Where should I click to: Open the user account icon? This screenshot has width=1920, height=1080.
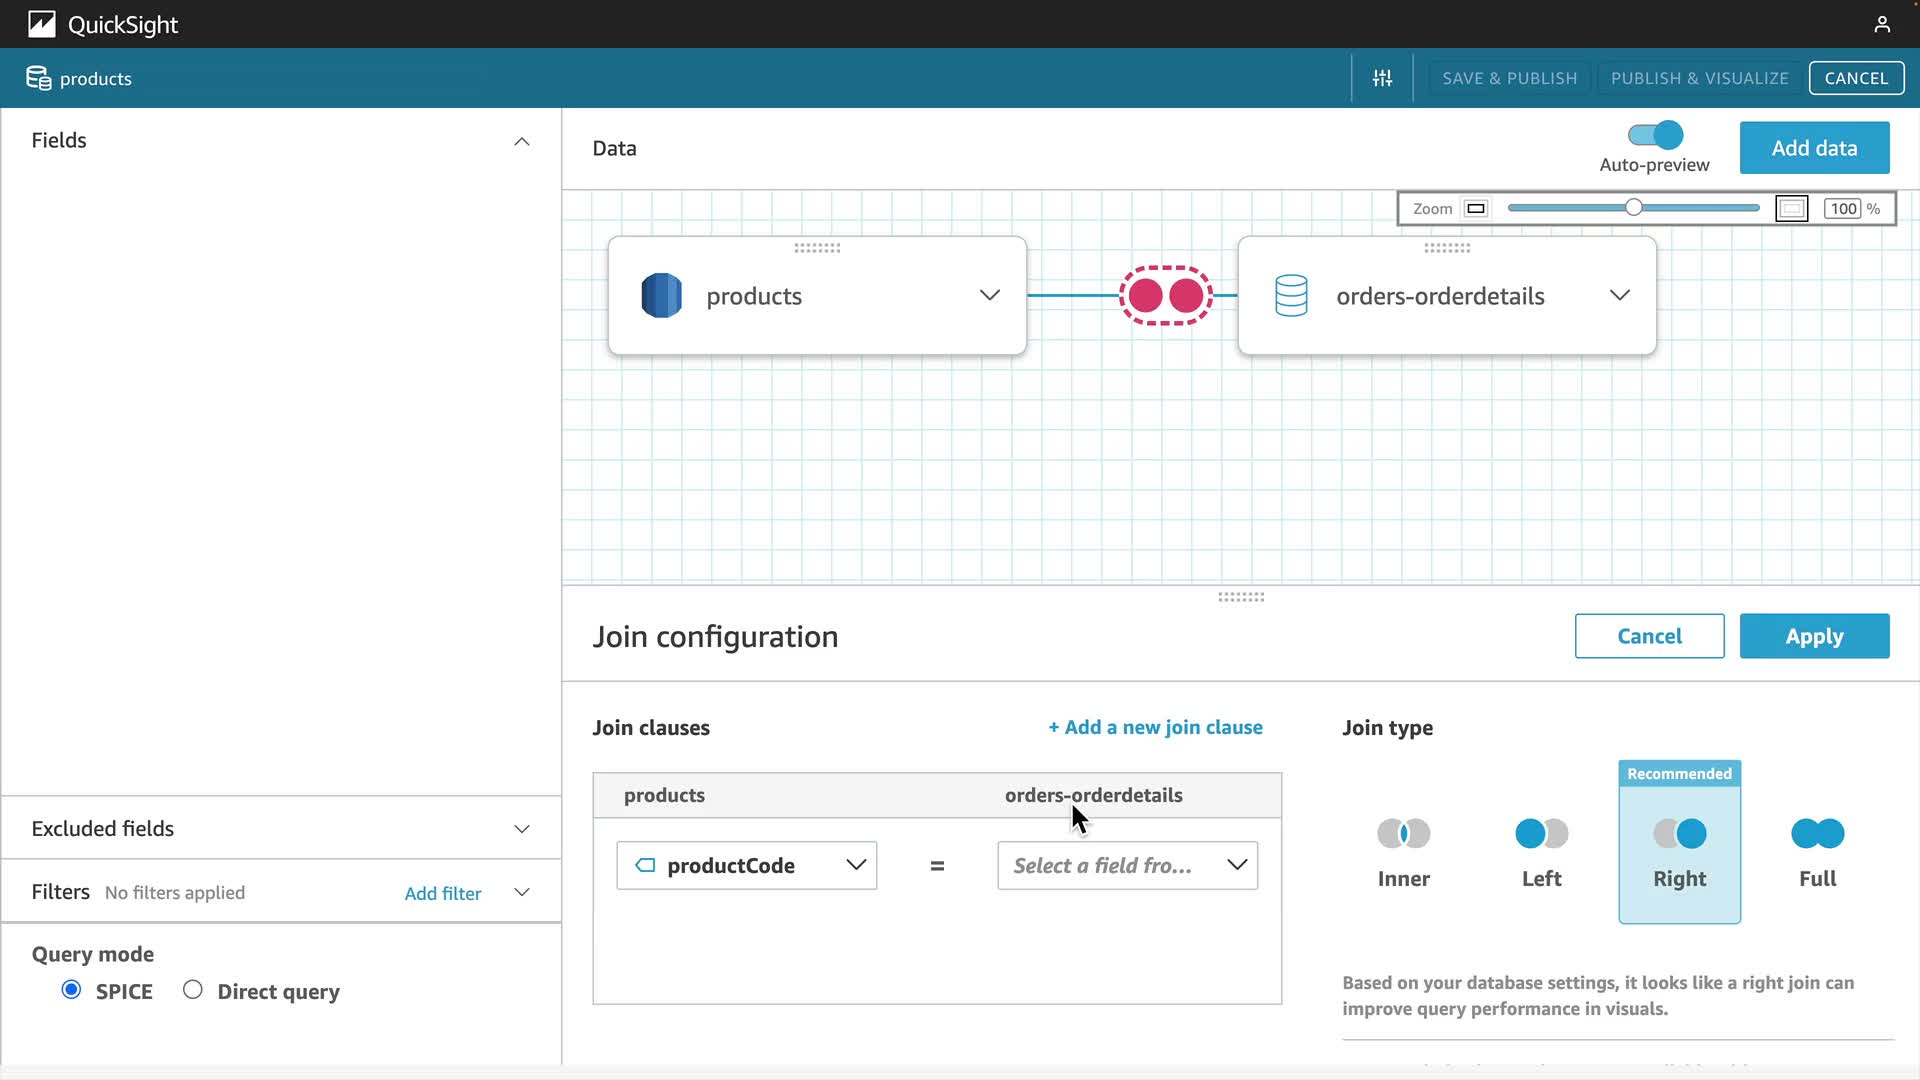[1882, 24]
